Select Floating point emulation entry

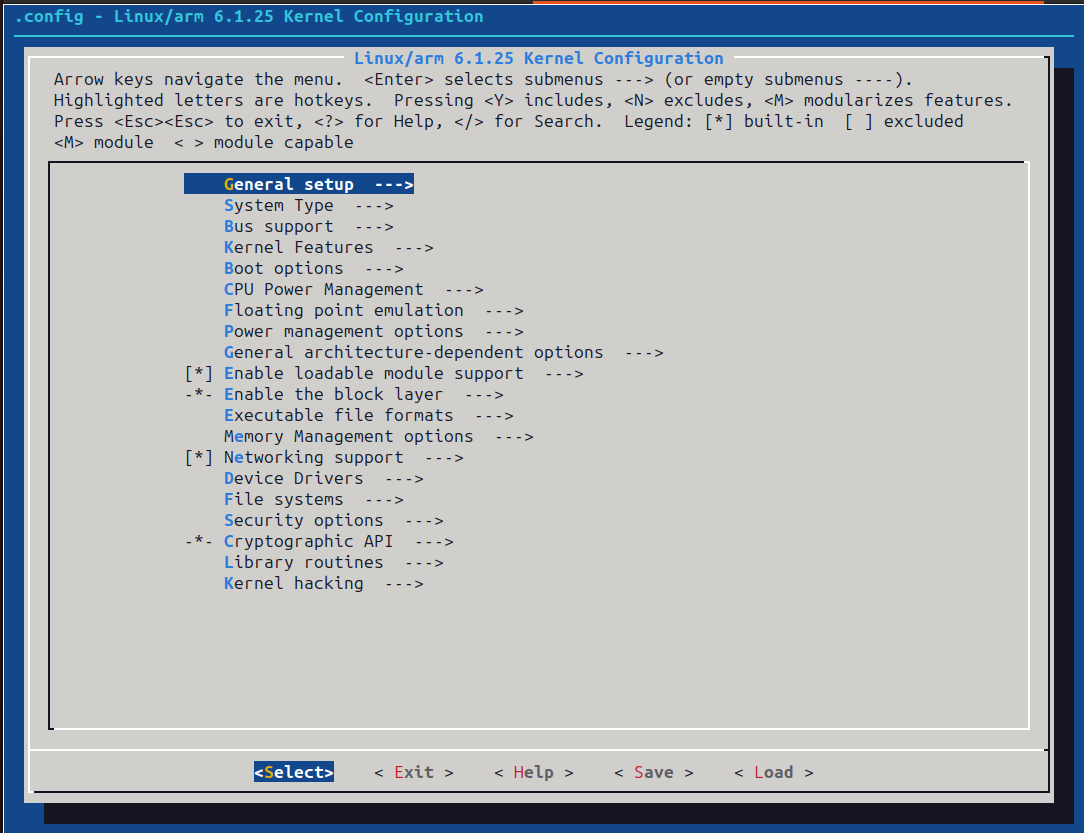pos(373,310)
